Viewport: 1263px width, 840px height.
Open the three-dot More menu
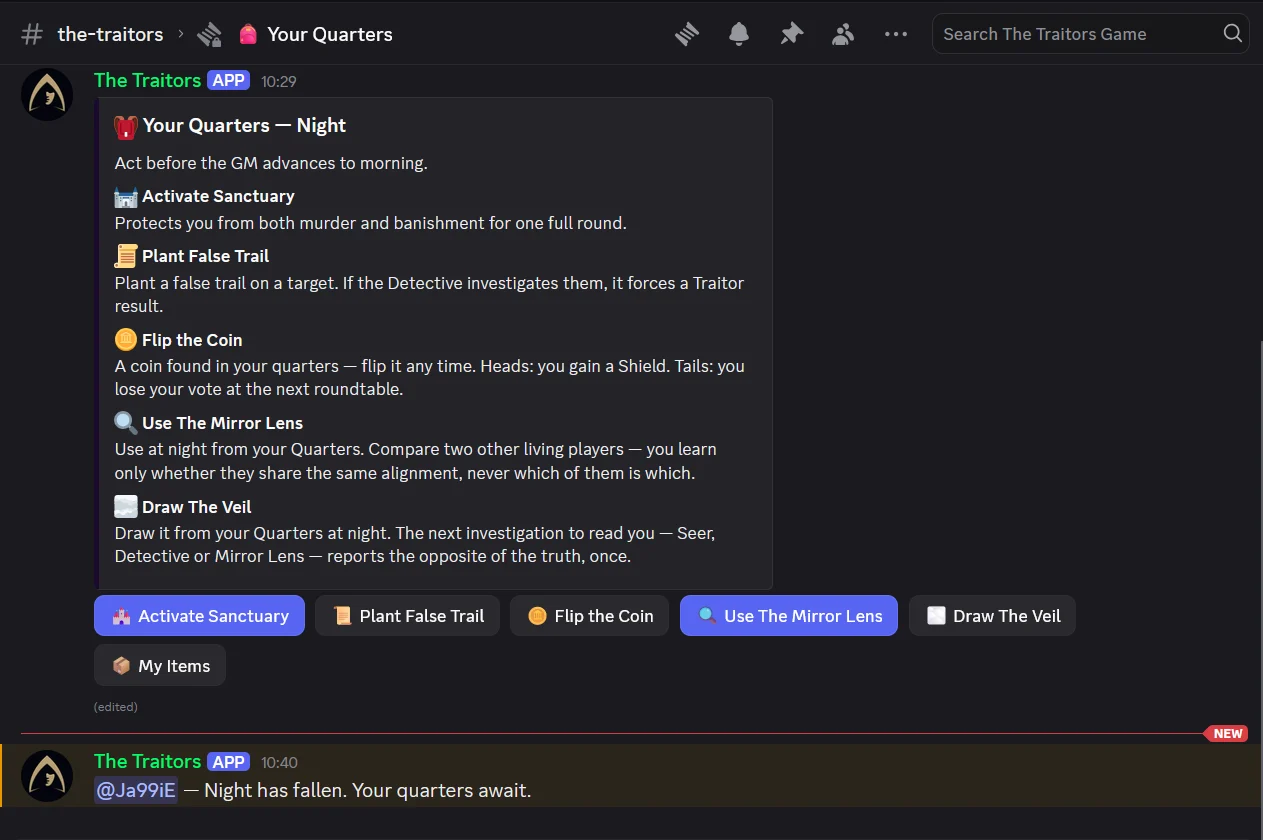click(896, 34)
